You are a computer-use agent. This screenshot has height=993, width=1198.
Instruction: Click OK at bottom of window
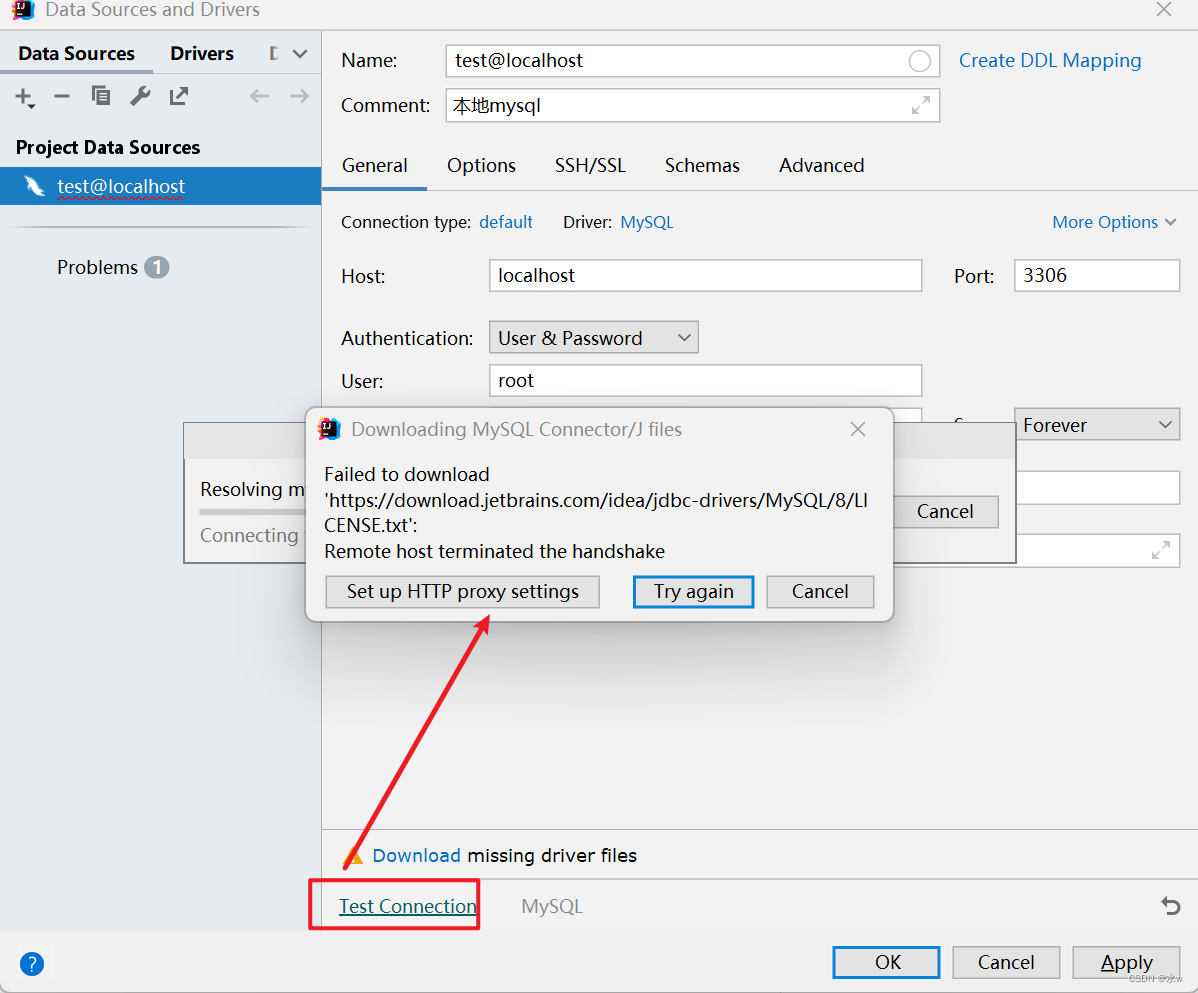coord(886,962)
